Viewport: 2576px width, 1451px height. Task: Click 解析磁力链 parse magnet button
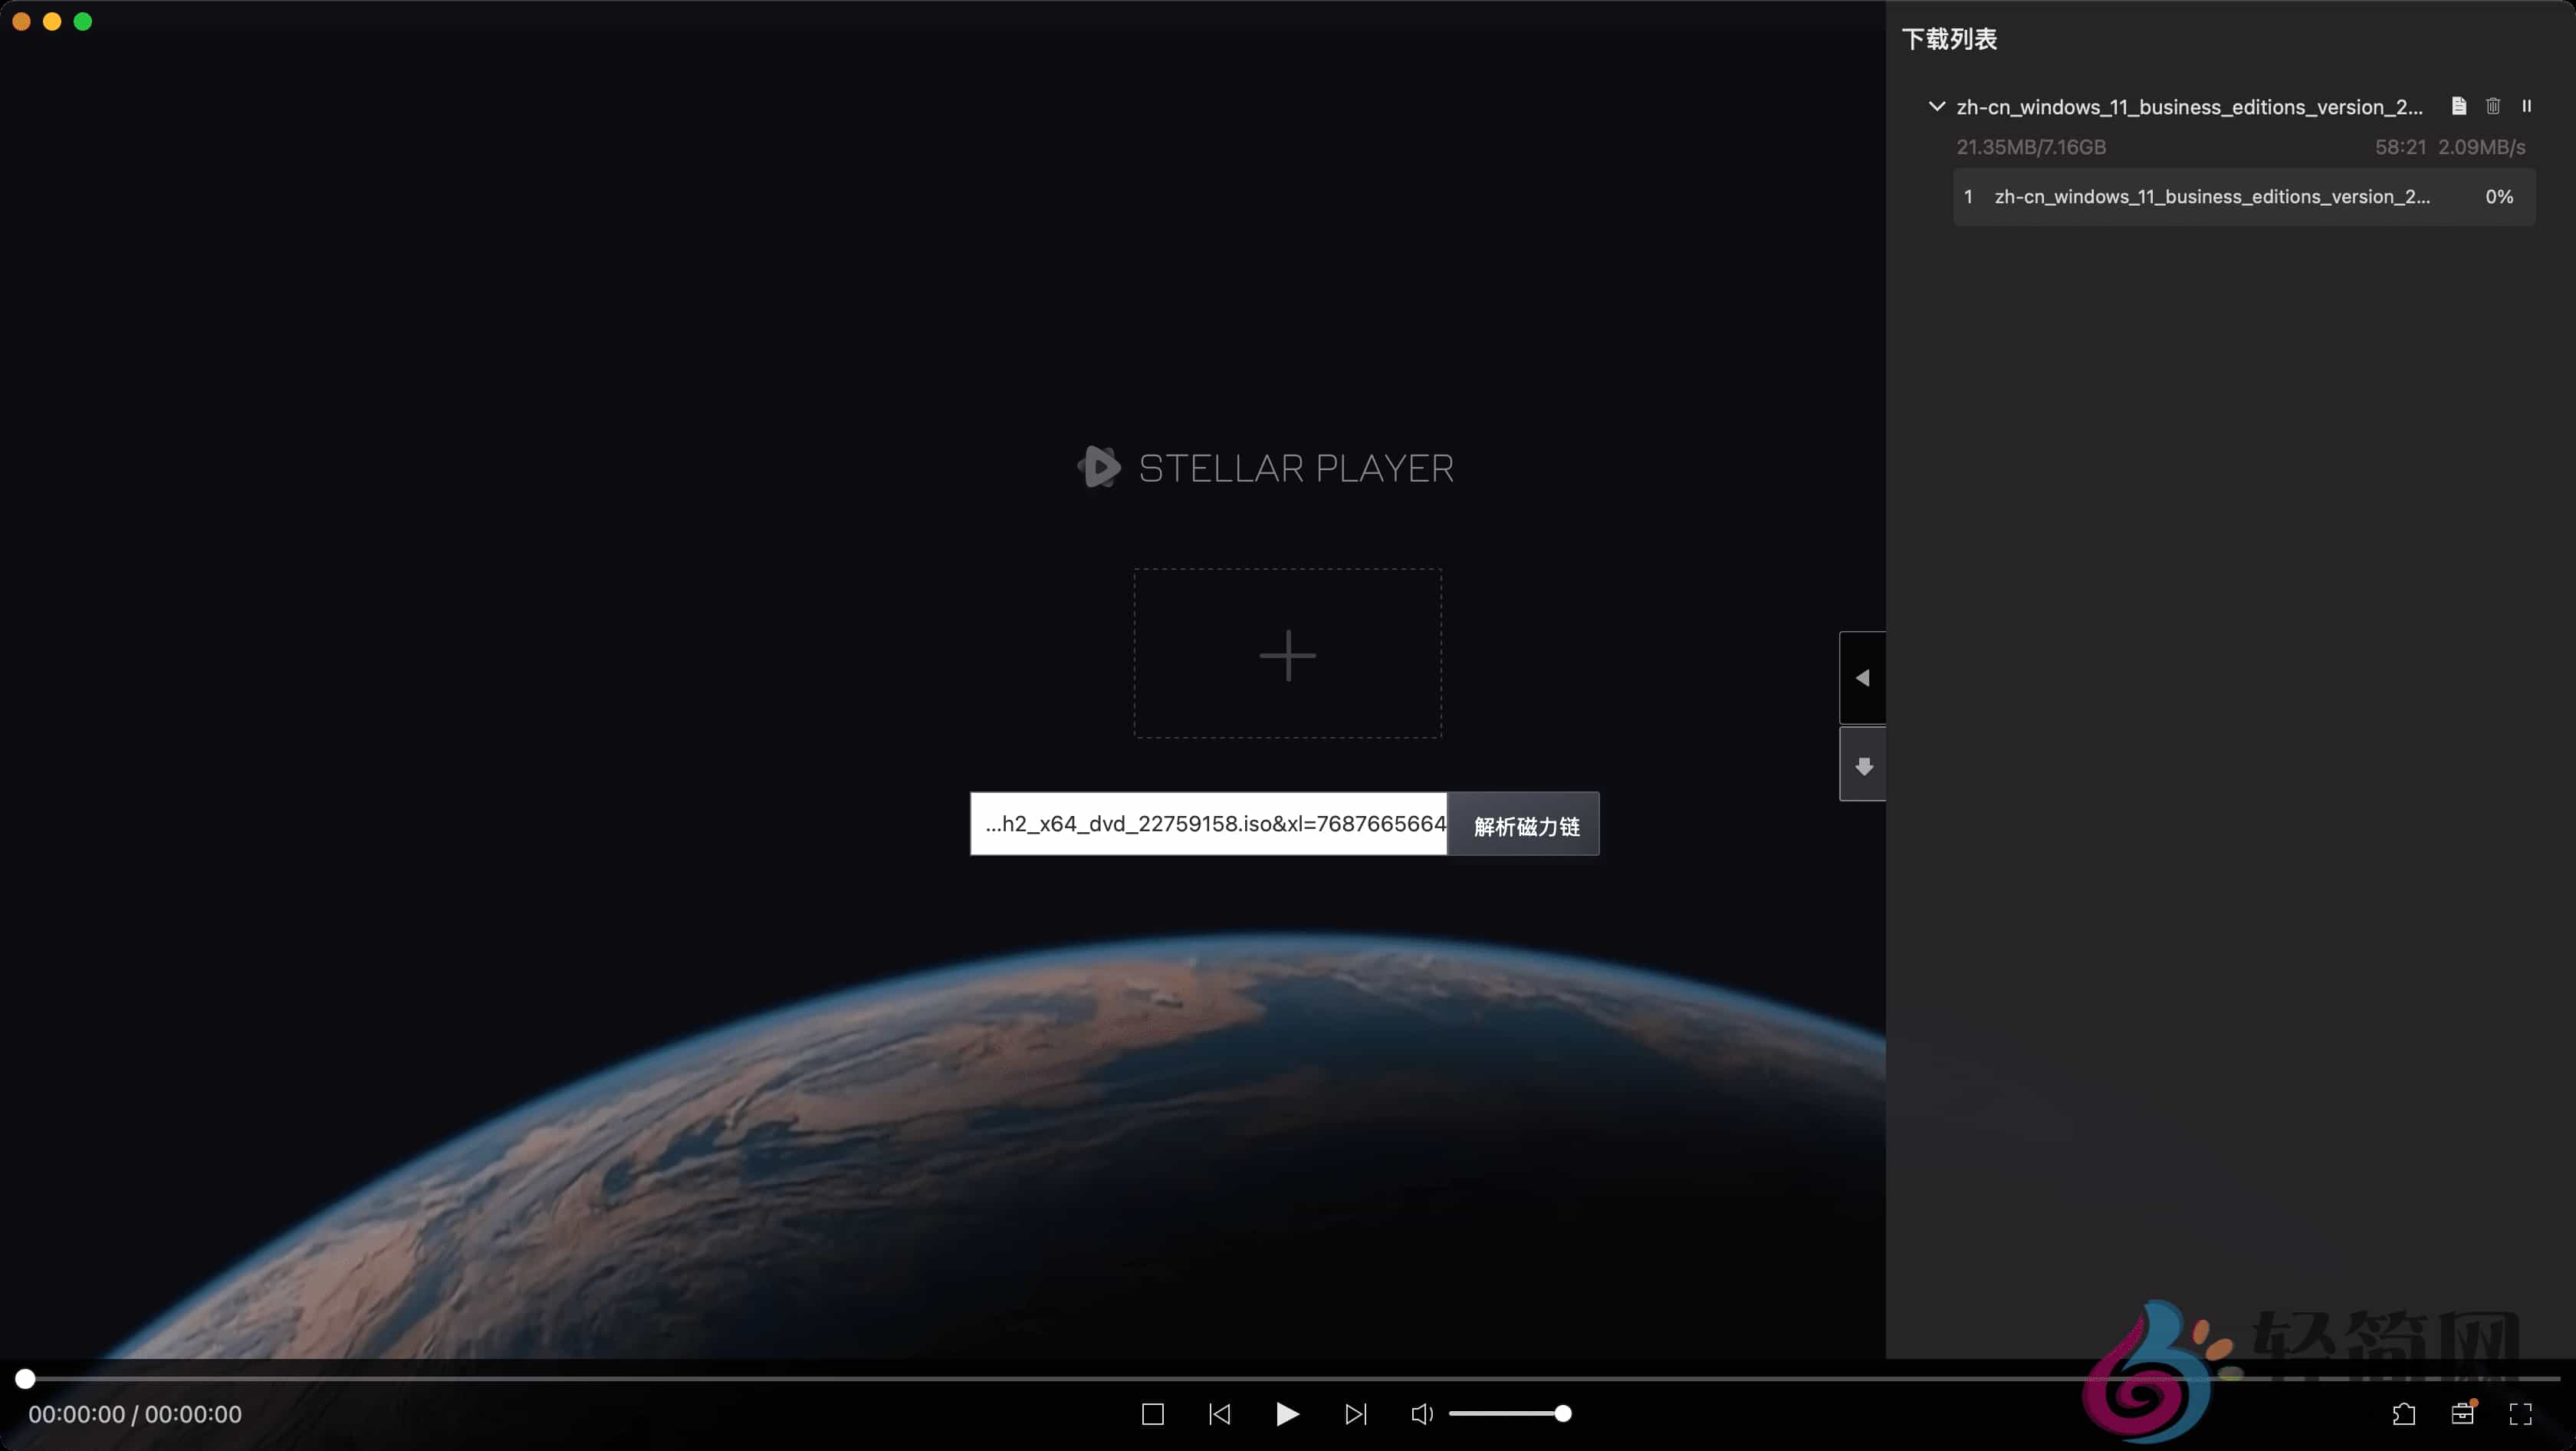tap(1525, 825)
